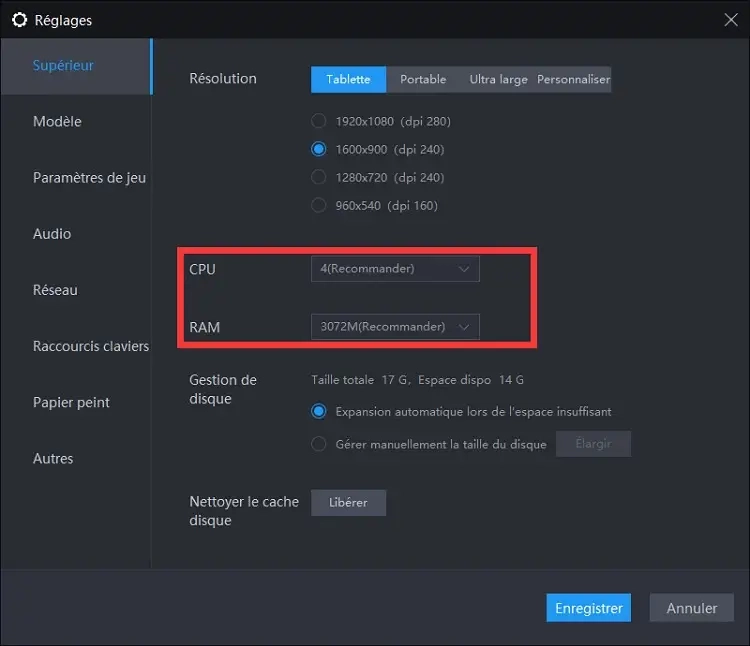Open the Modèle settings section
Screen dimensions: 750x646
[x=57, y=121]
